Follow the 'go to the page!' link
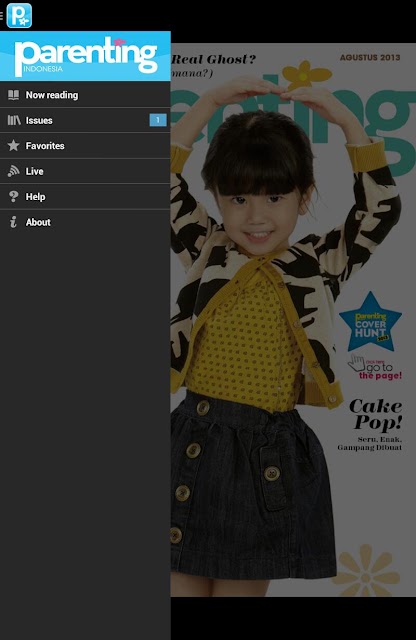416x640 pixels. click(x=376, y=368)
